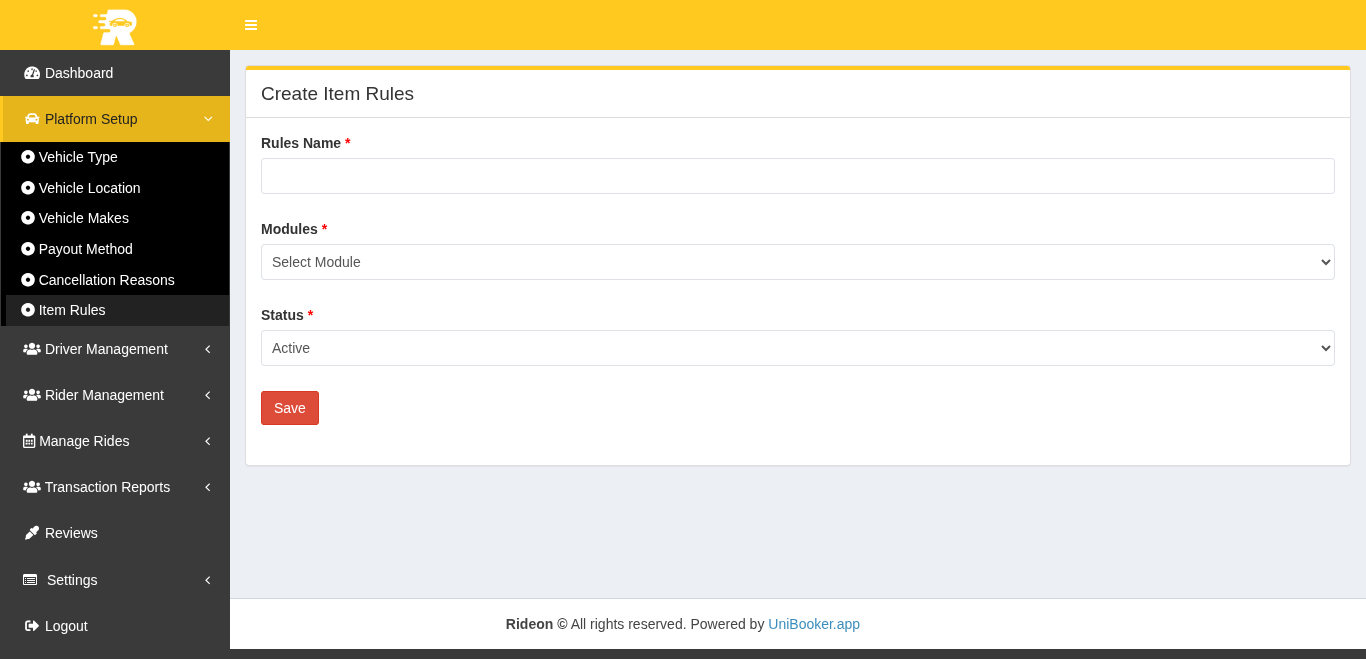Select Payout Method in the sidebar
The width and height of the screenshot is (1366, 659).
[85, 249]
